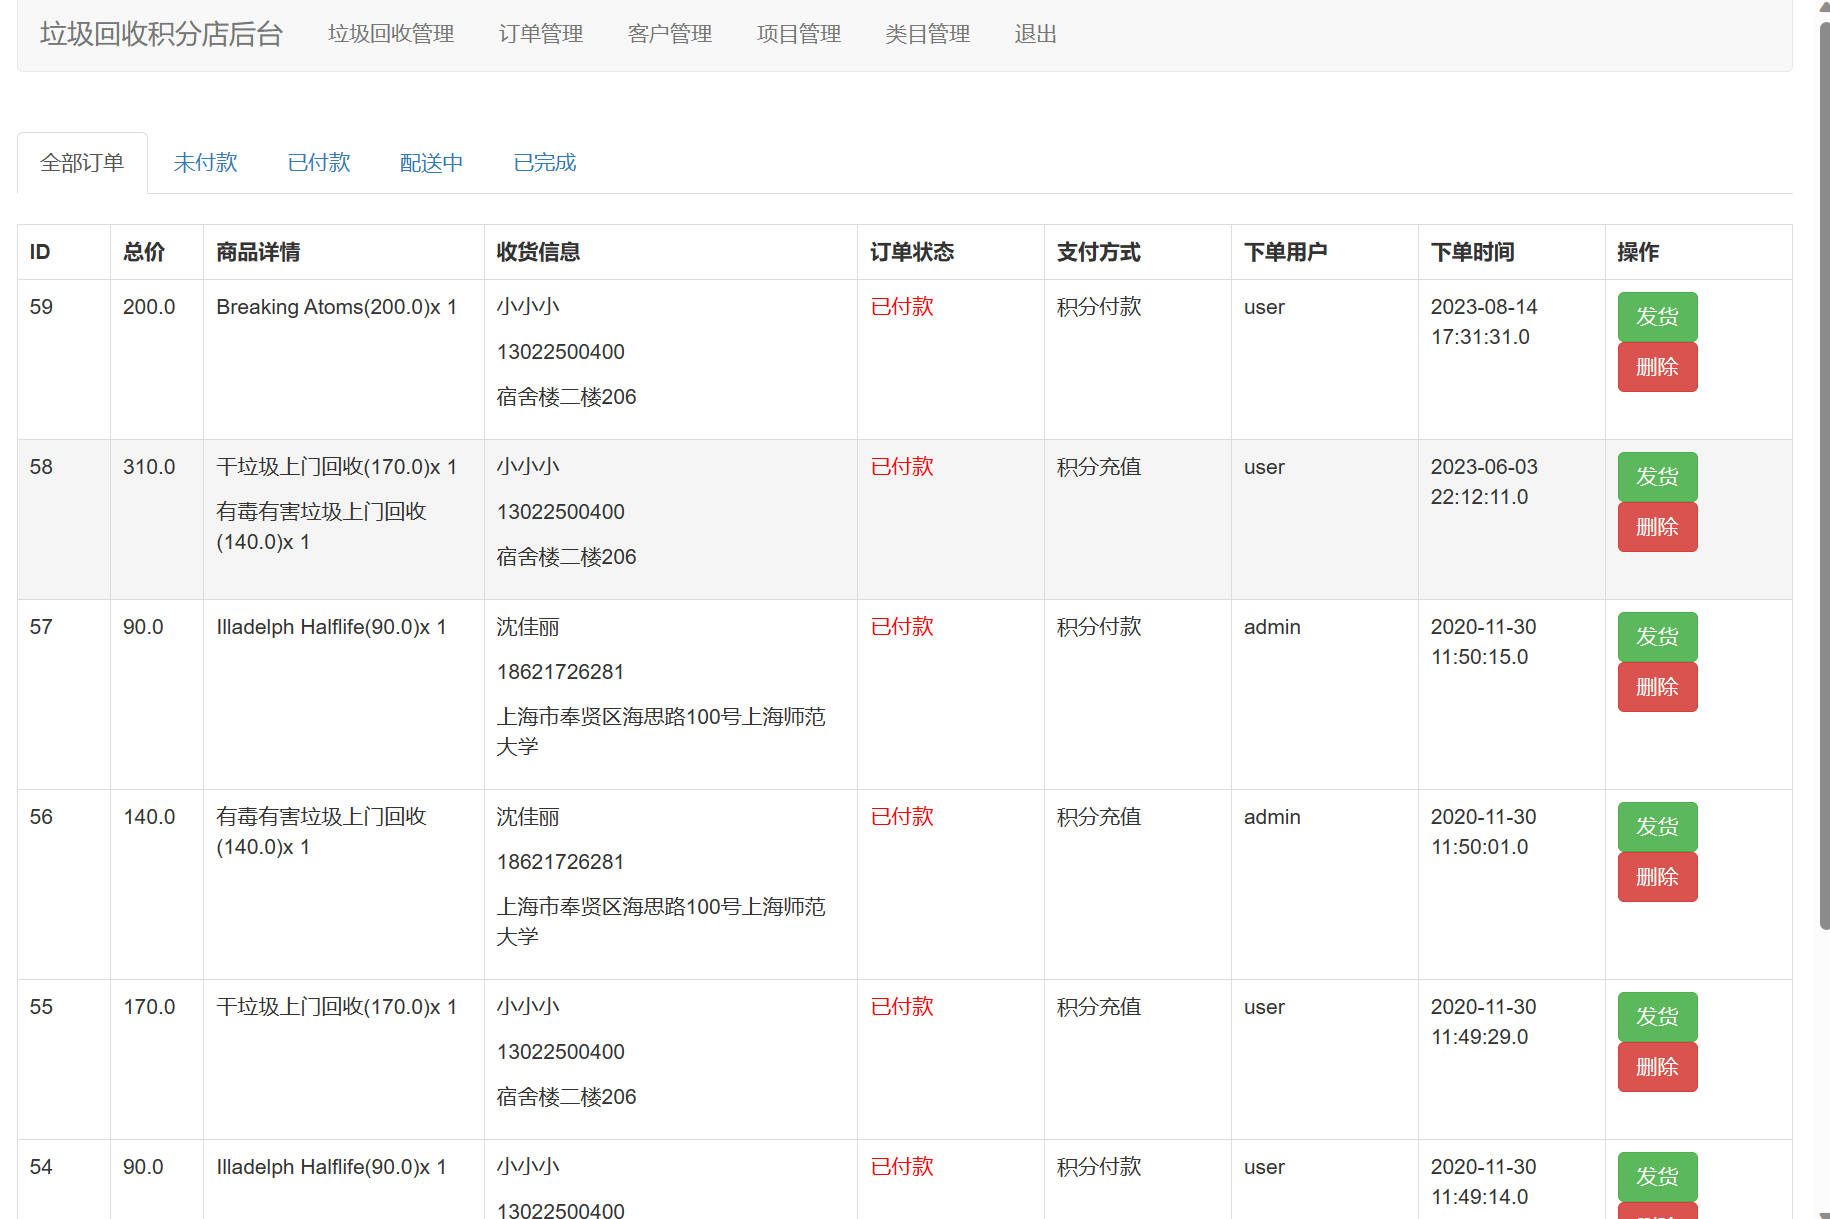Screen dimensions: 1830x1219
Task: Click 删除 for order 59
Action: (x=1656, y=366)
